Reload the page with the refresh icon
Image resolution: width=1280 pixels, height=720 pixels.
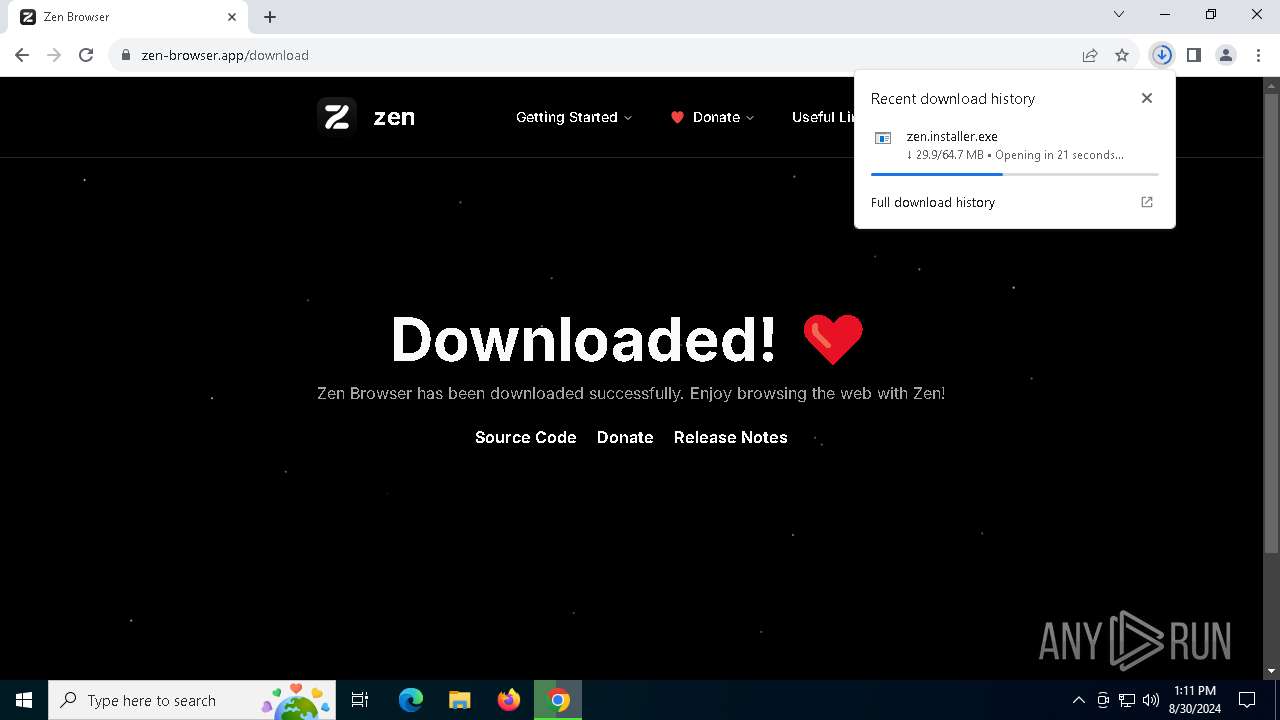[86, 55]
